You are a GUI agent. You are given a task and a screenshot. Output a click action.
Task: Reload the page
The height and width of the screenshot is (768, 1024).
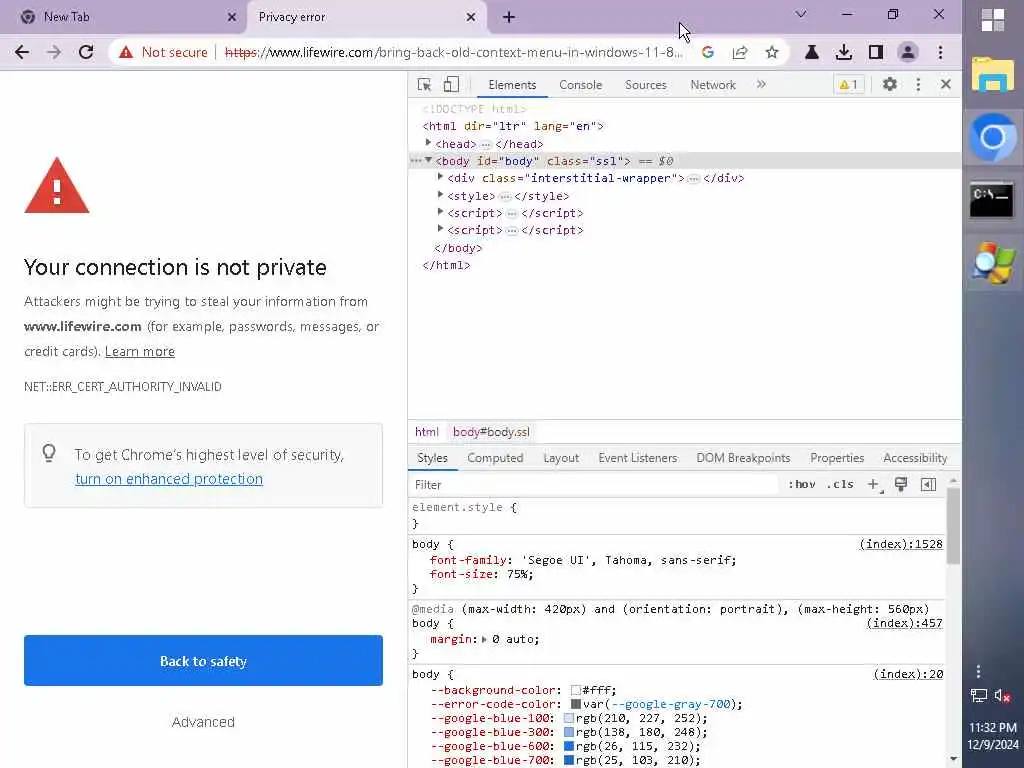pos(86,52)
